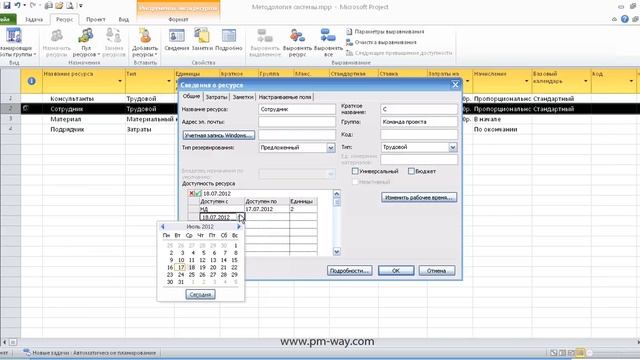Click the Cancel button in dialog
Image resolution: width=640 pixels, height=360 pixels.
(x=436, y=270)
